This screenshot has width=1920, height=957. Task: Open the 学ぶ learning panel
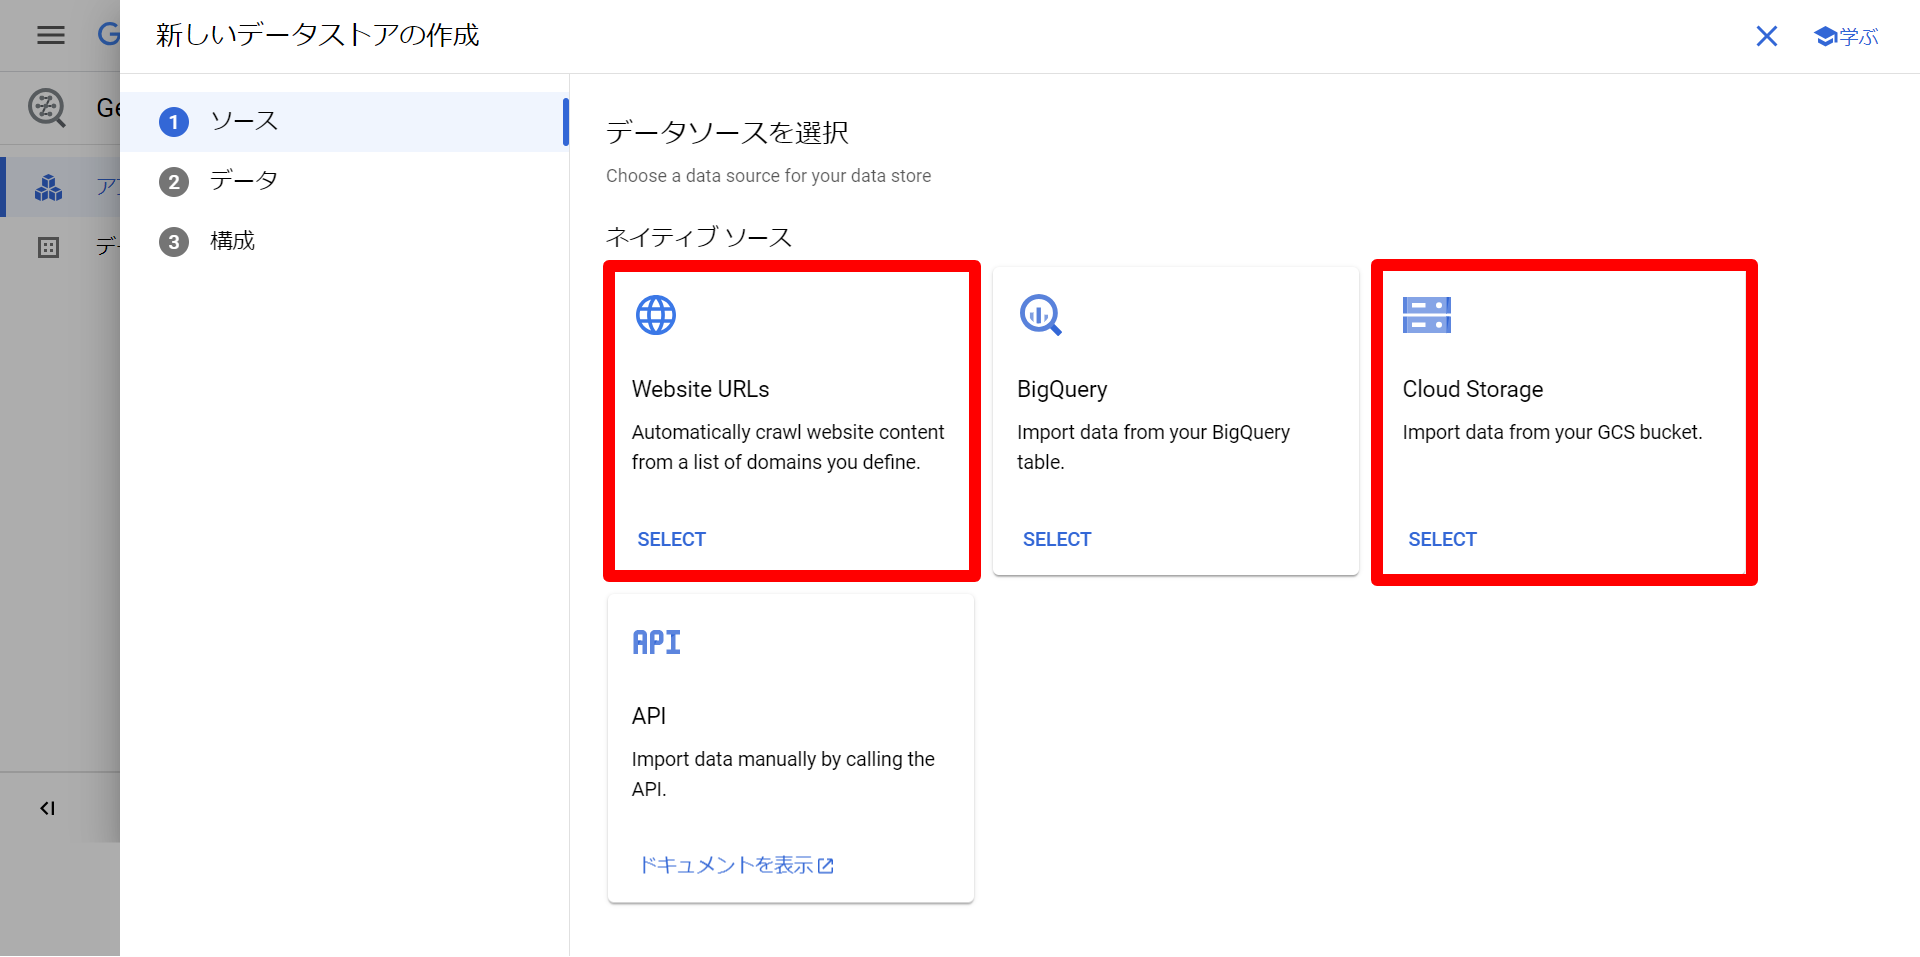pyautogui.click(x=1846, y=37)
